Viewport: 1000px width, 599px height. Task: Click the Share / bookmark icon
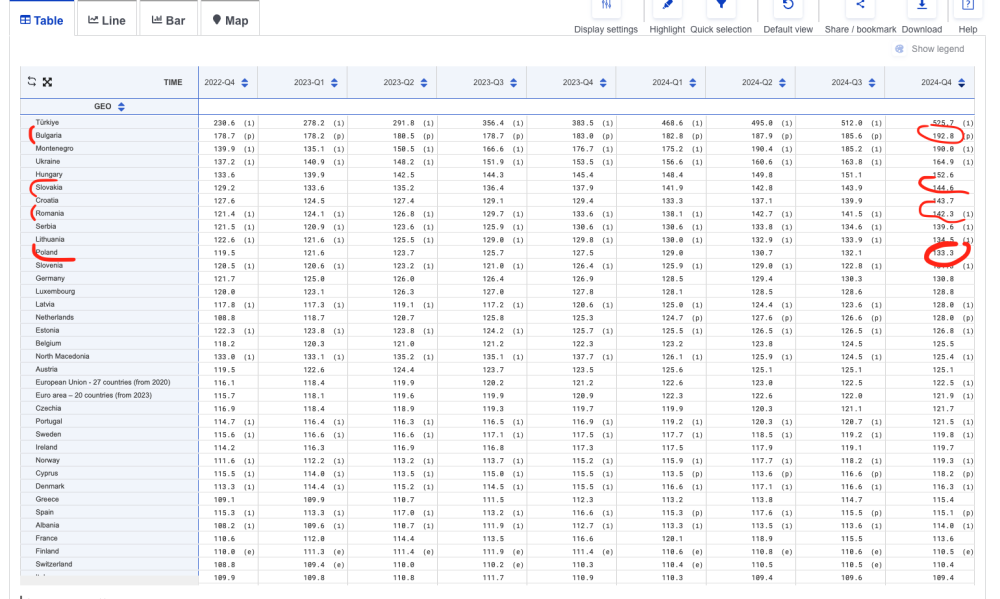pos(860,7)
